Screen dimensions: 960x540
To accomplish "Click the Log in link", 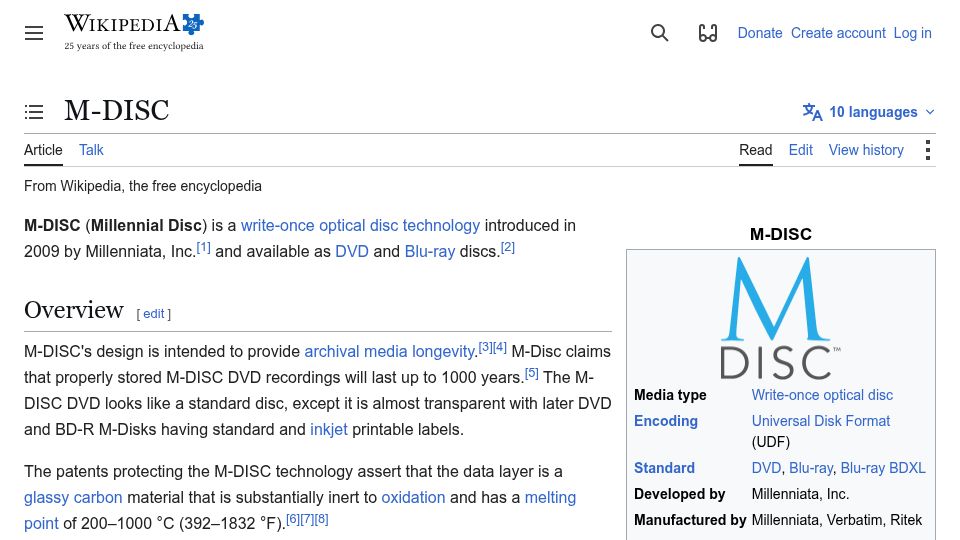I will click(x=912, y=33).
